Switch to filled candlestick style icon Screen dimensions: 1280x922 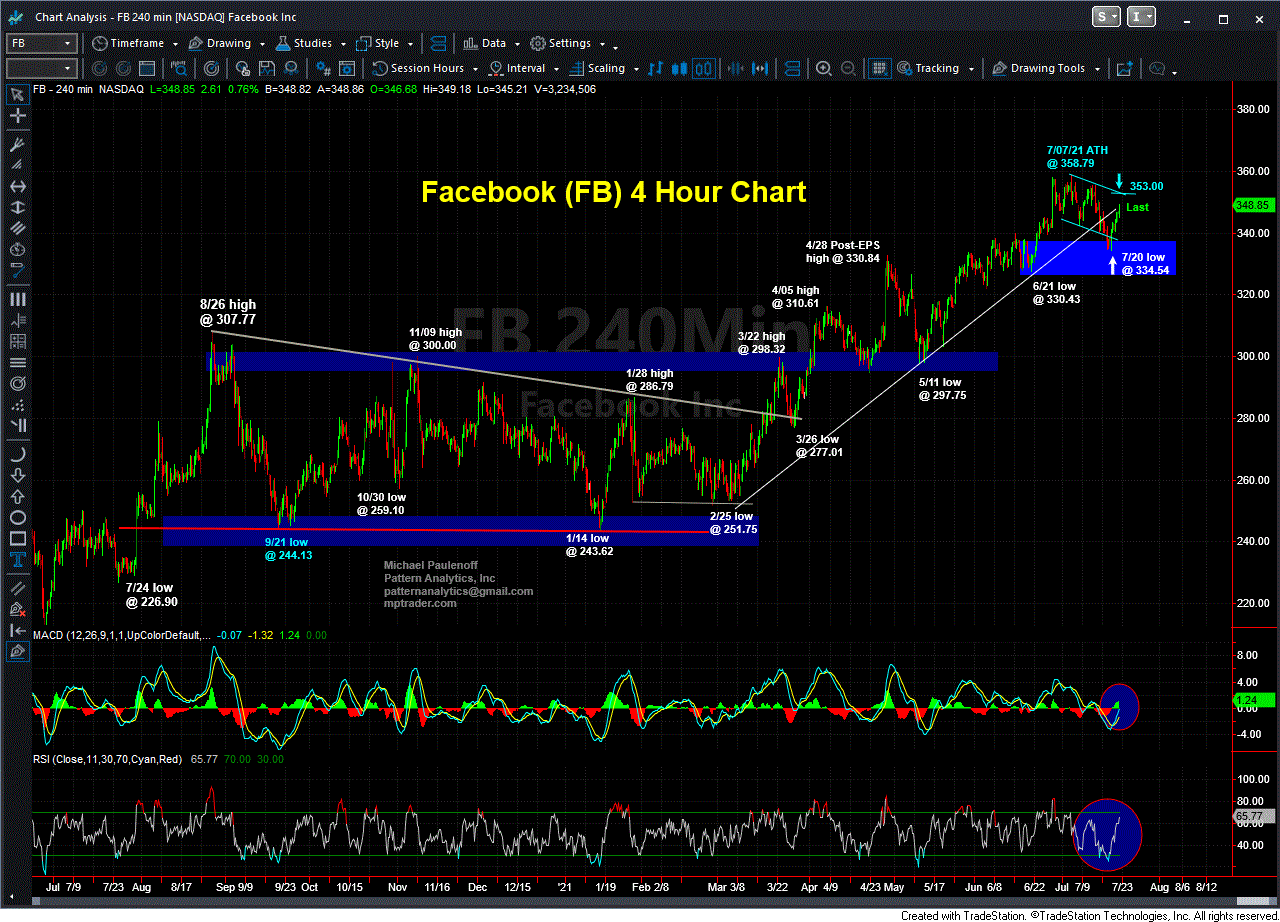pyautogui.click(x=679, y=69)
